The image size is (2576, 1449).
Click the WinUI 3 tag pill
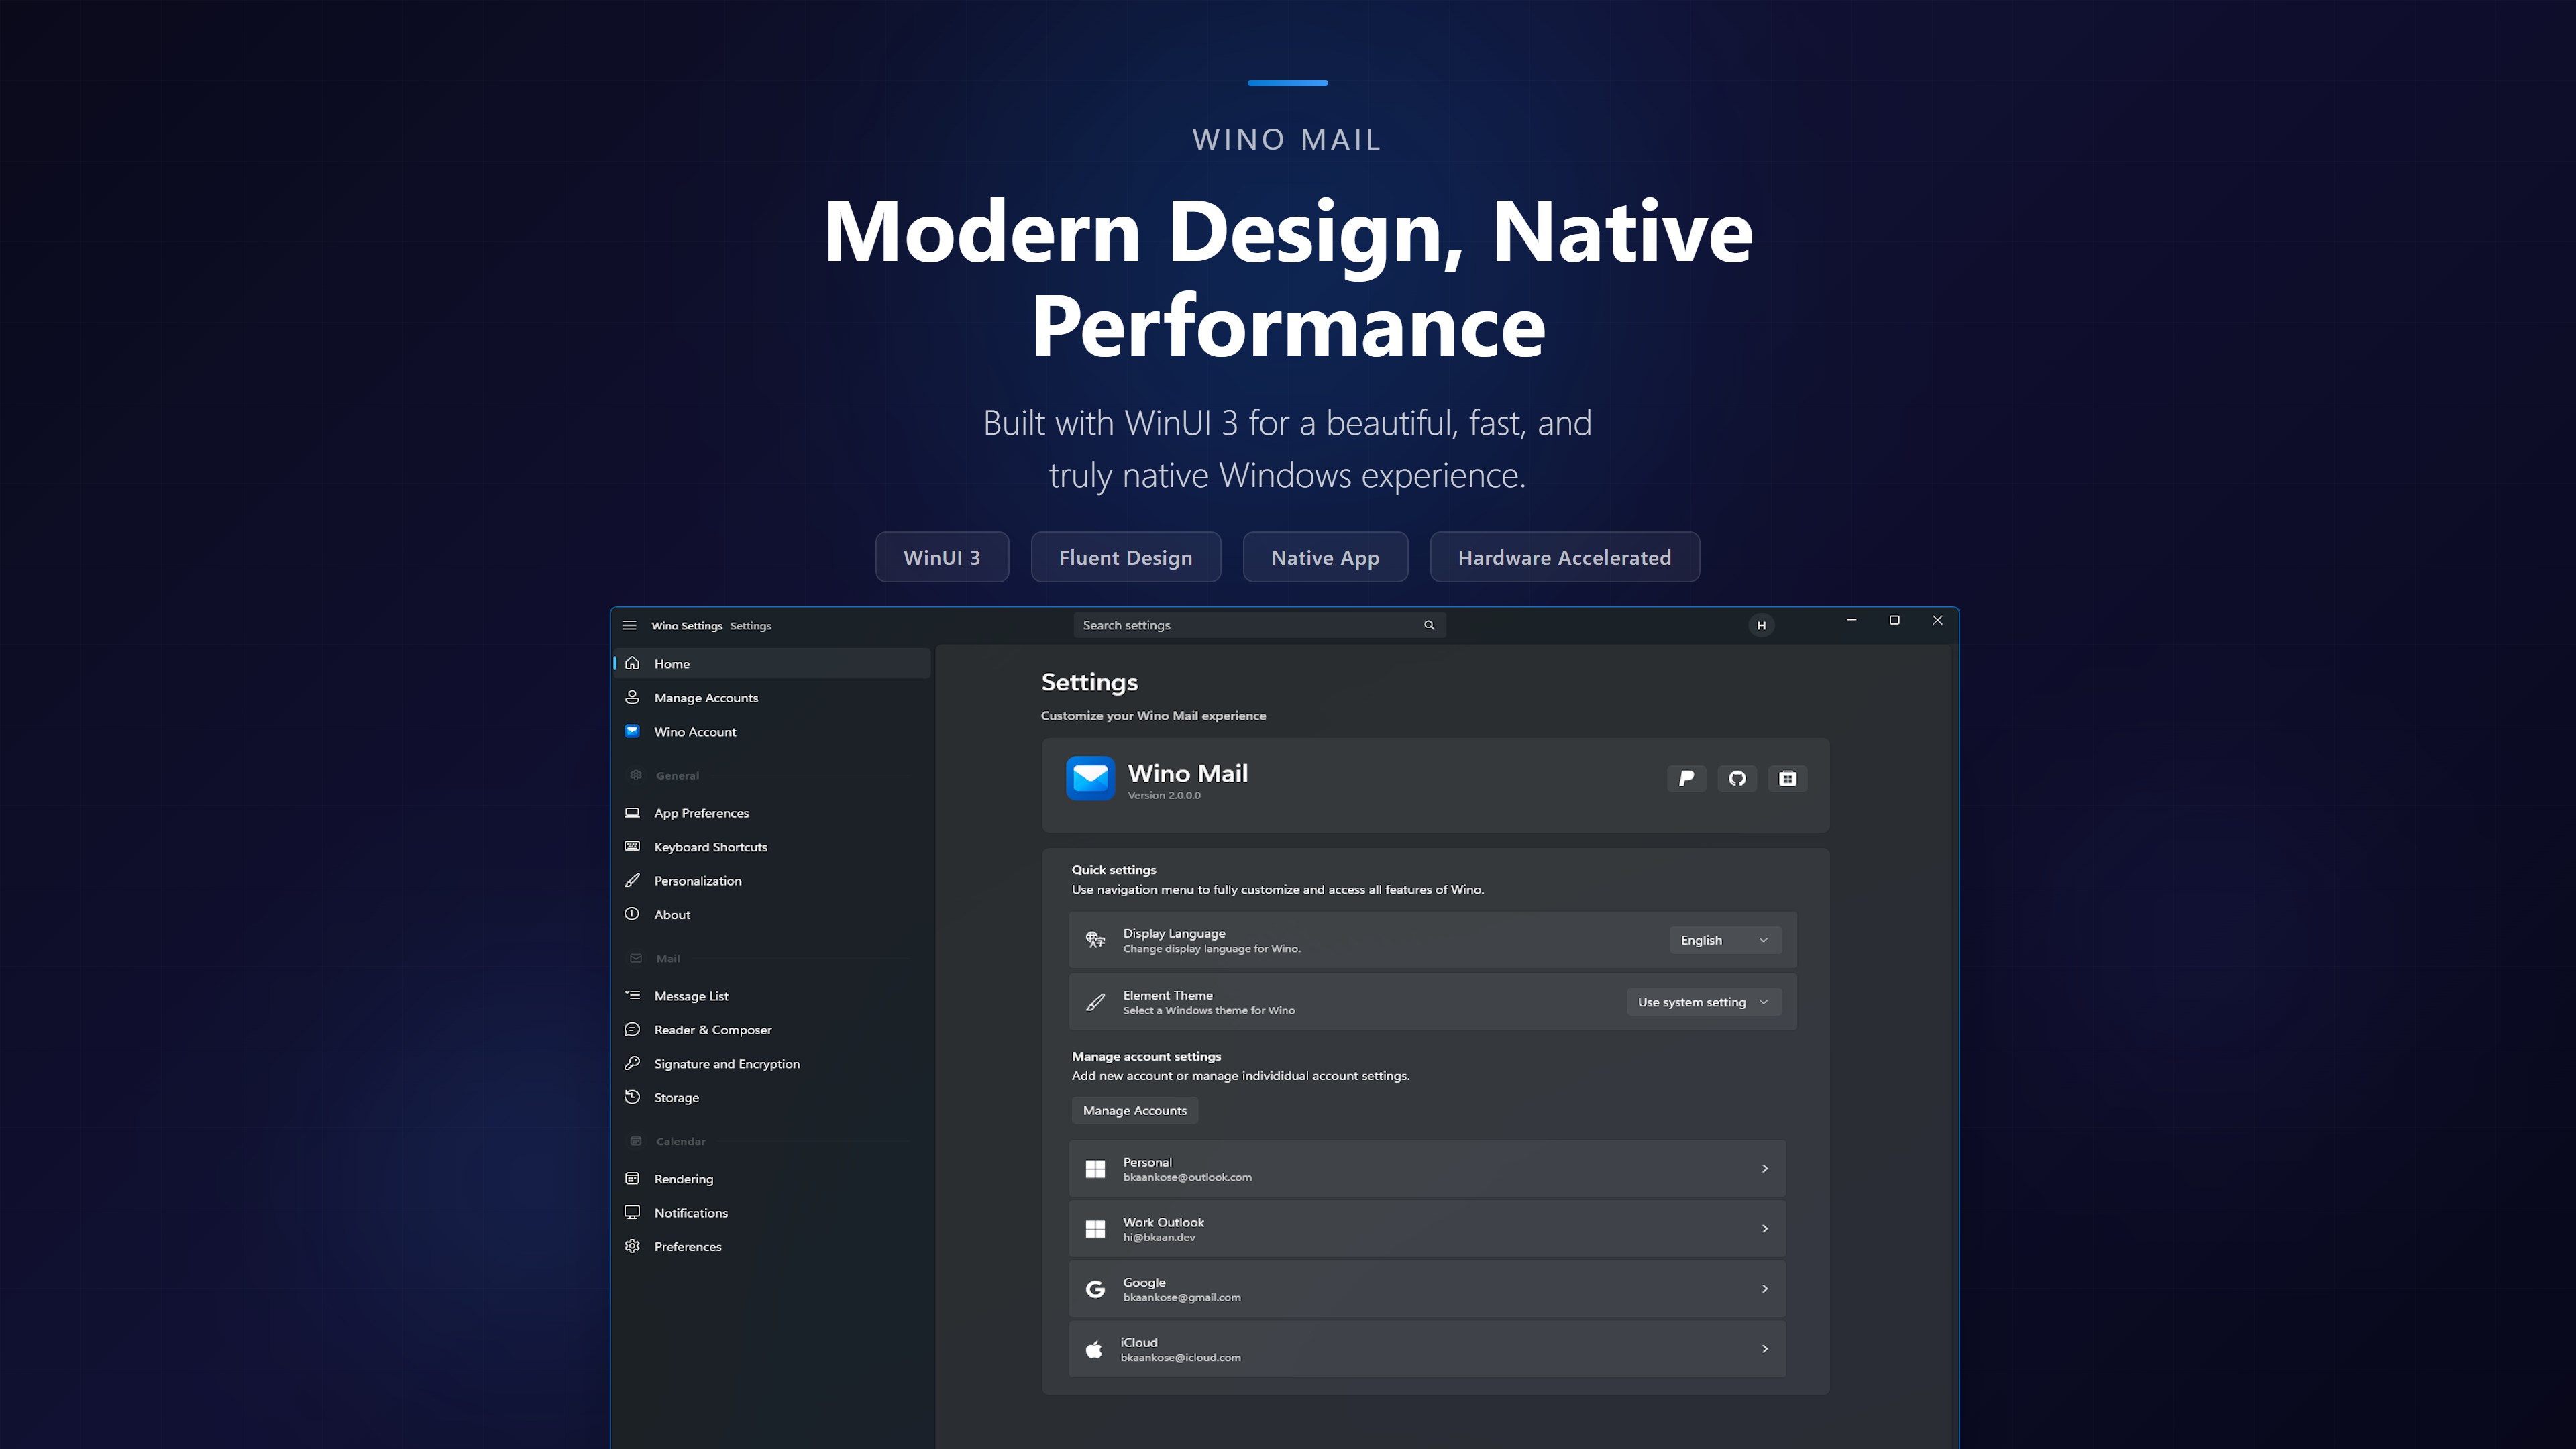941,557
